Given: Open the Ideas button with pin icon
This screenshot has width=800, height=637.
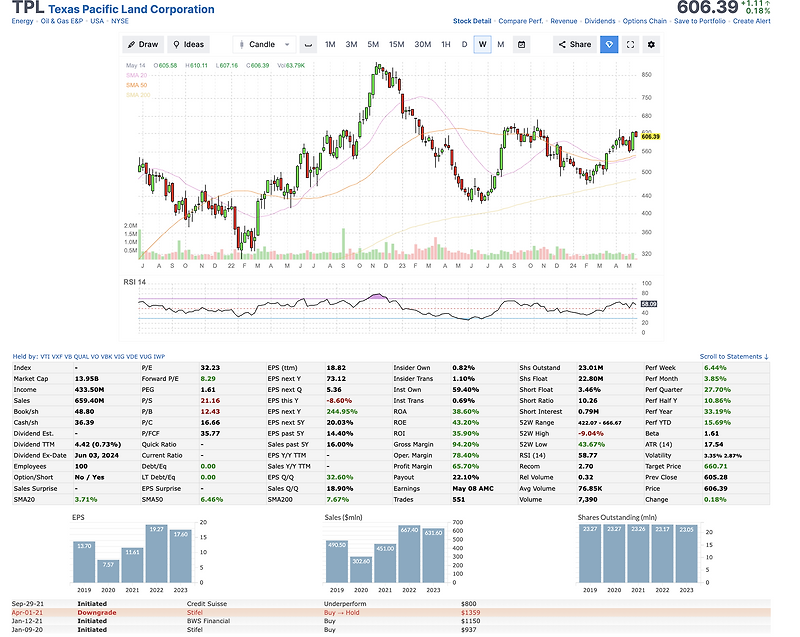Looking at the screenshot, I should [x=188, y=44].
